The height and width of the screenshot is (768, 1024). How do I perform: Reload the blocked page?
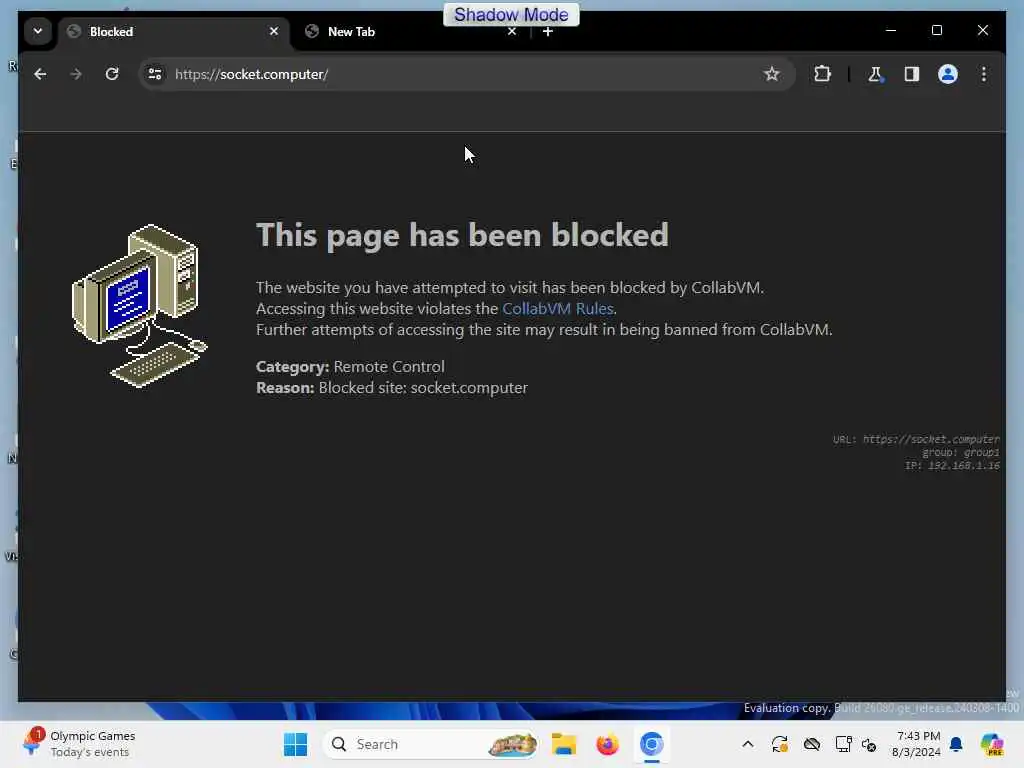112,74
